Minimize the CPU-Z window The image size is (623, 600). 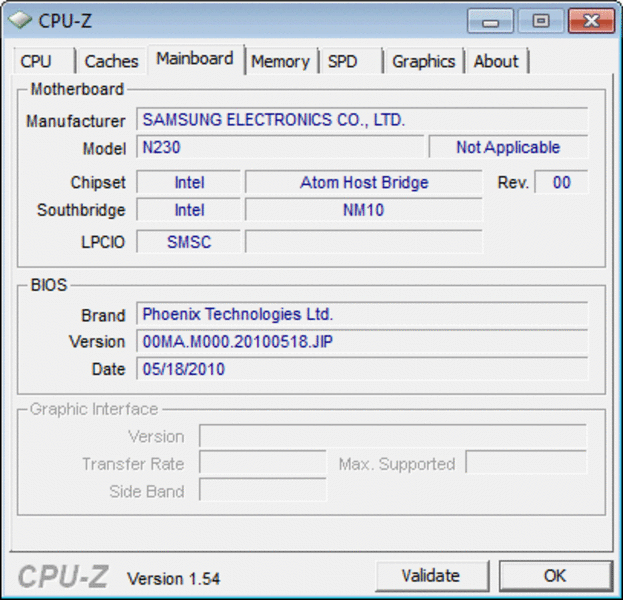click(490, 21)
